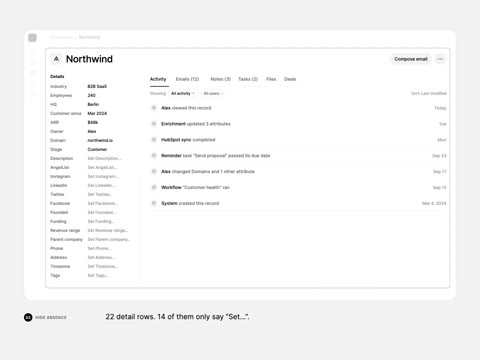Open the 'All activity' filter dropdown

click(x=183, y=93)
